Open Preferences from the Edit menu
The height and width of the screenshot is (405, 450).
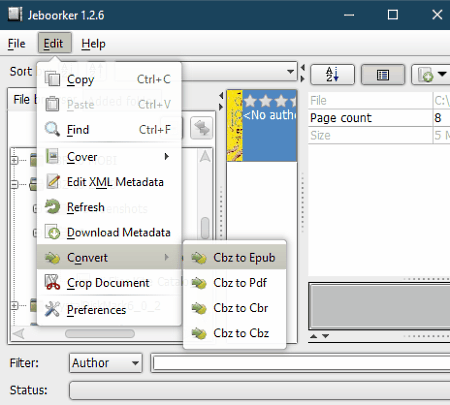(109, 310)
